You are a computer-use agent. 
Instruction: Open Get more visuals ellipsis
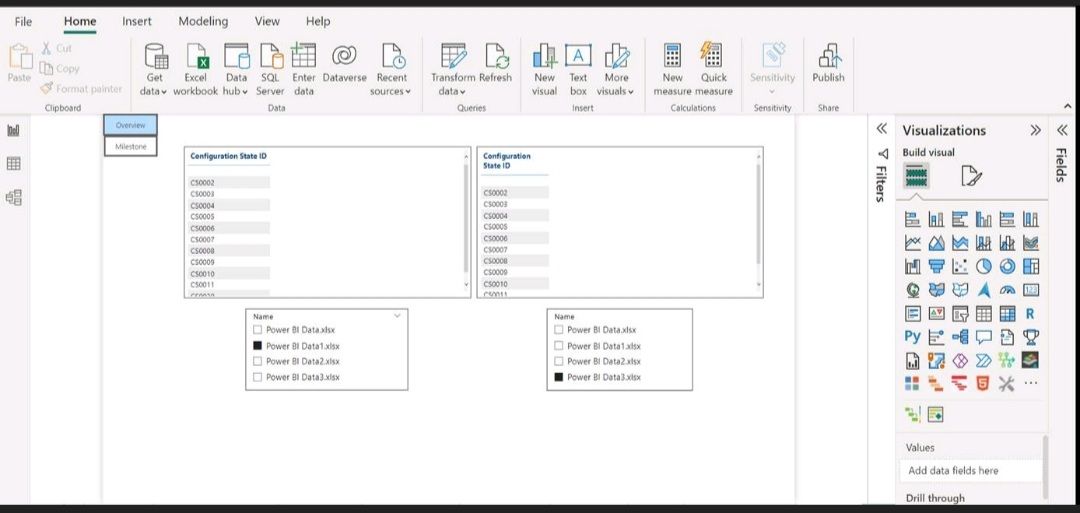[1030, 384]
